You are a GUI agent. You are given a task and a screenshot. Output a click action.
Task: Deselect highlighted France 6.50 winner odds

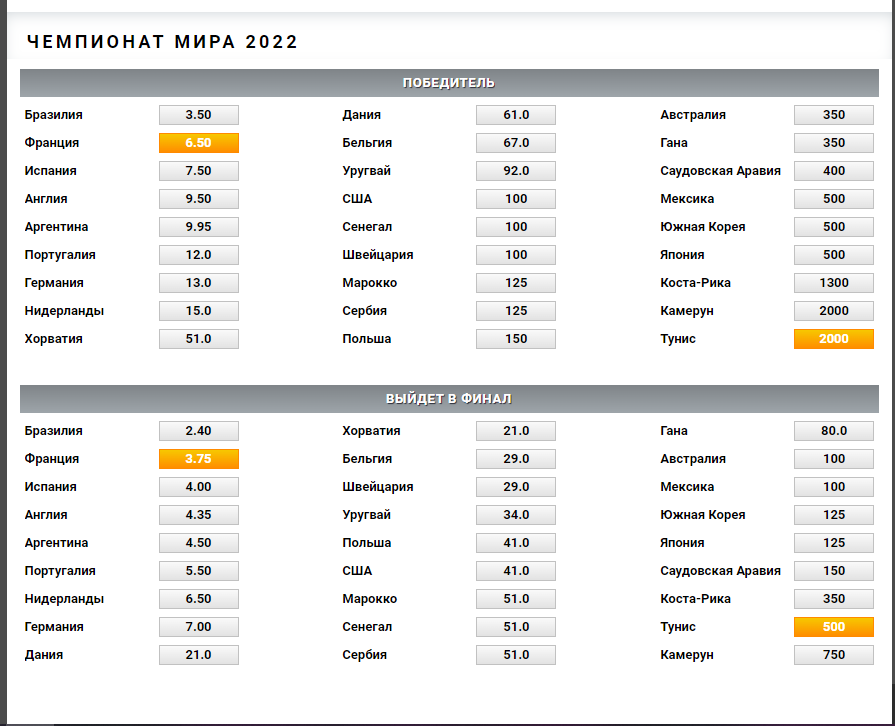[198, 143]
